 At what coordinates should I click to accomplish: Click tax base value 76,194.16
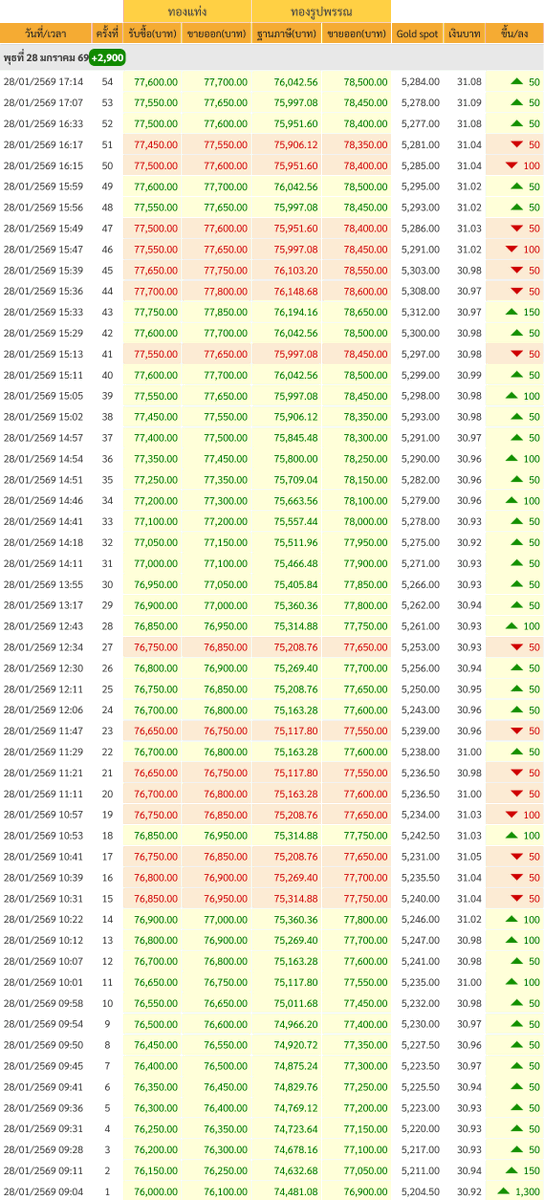pos(296,312)
